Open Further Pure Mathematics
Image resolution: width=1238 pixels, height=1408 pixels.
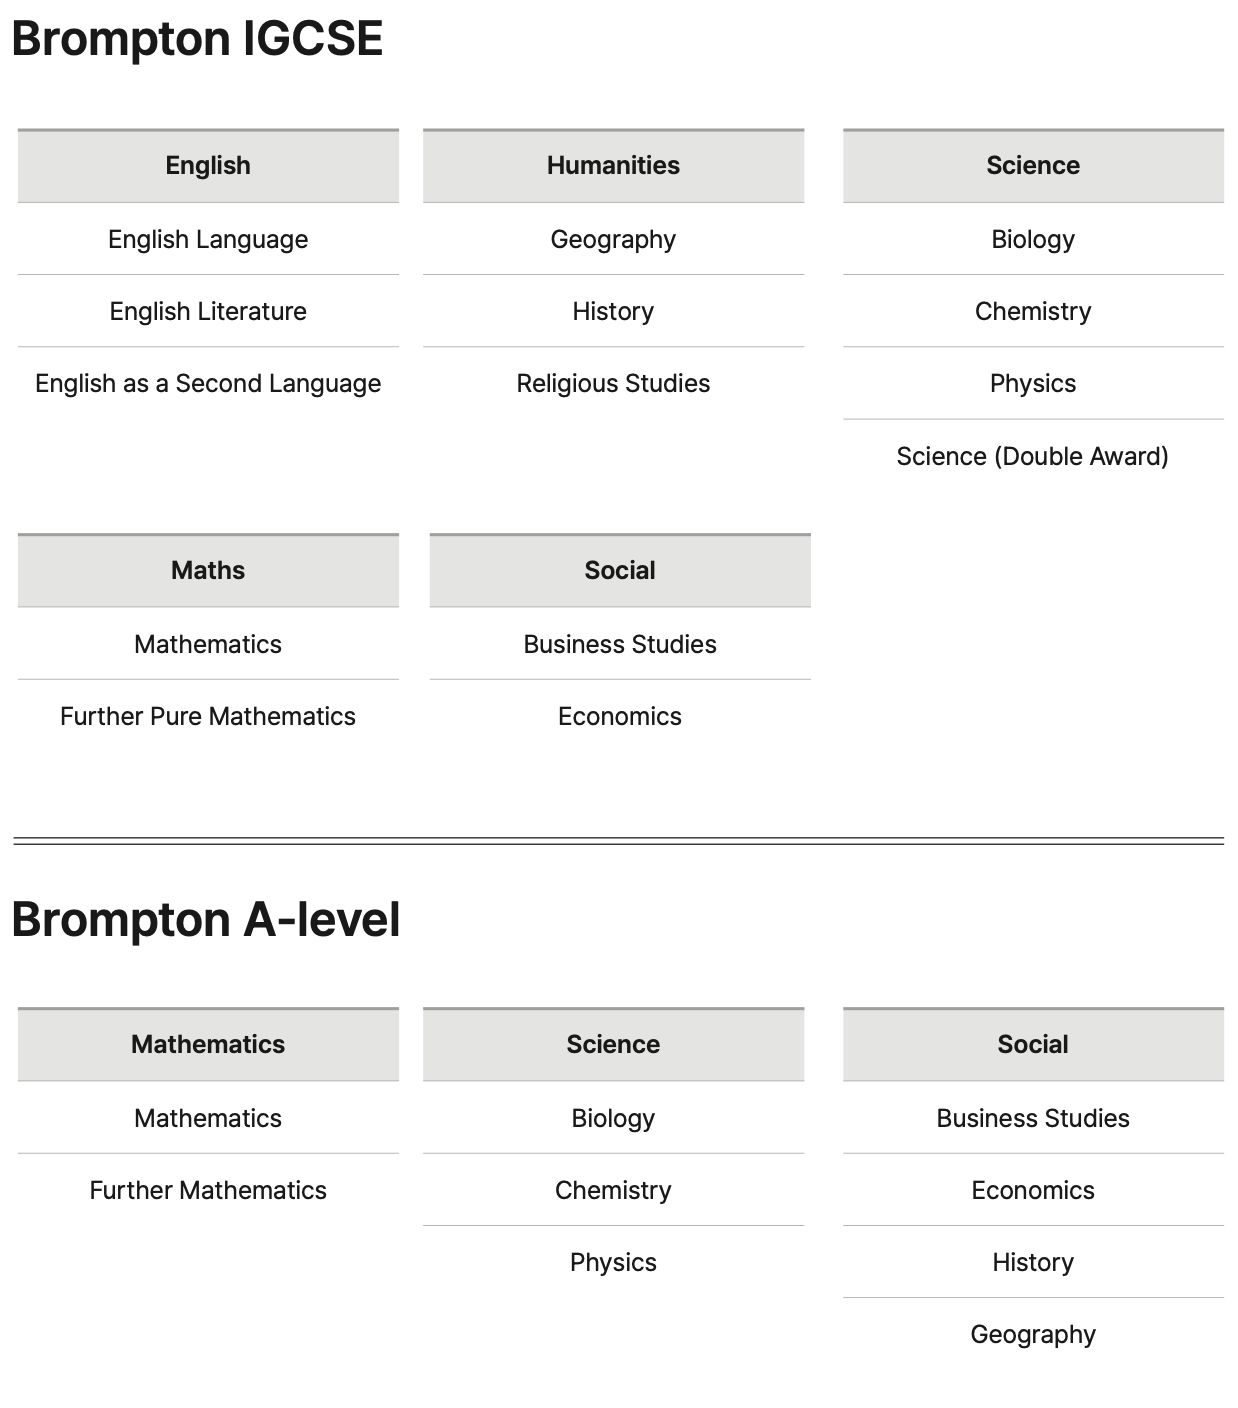pos(208,716)
